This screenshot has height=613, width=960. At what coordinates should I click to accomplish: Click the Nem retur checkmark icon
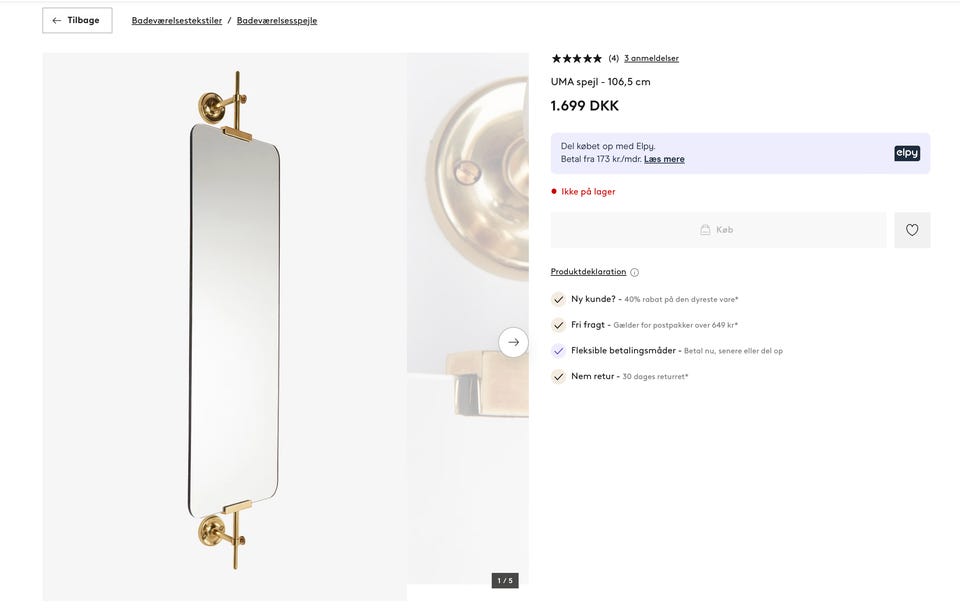[x=559, y=377]
